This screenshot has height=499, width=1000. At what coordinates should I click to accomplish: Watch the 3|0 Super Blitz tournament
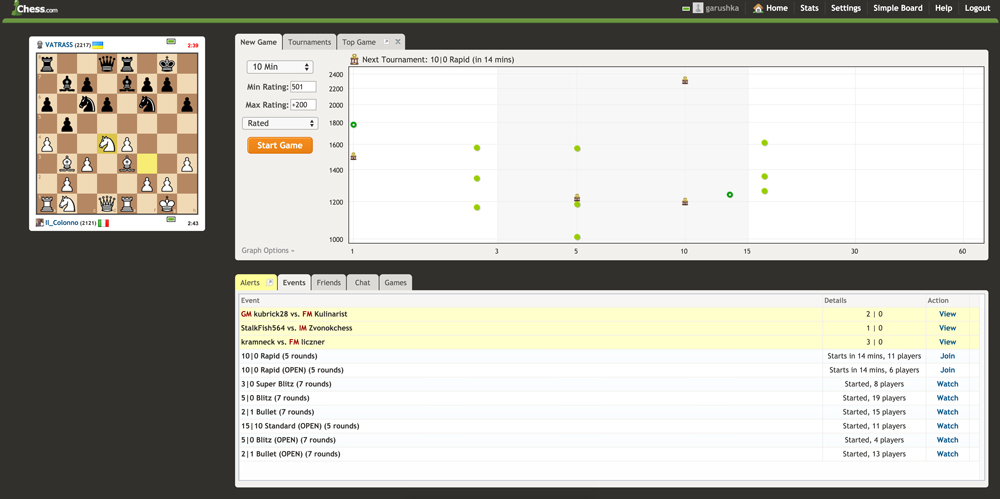tap(947, 384)
